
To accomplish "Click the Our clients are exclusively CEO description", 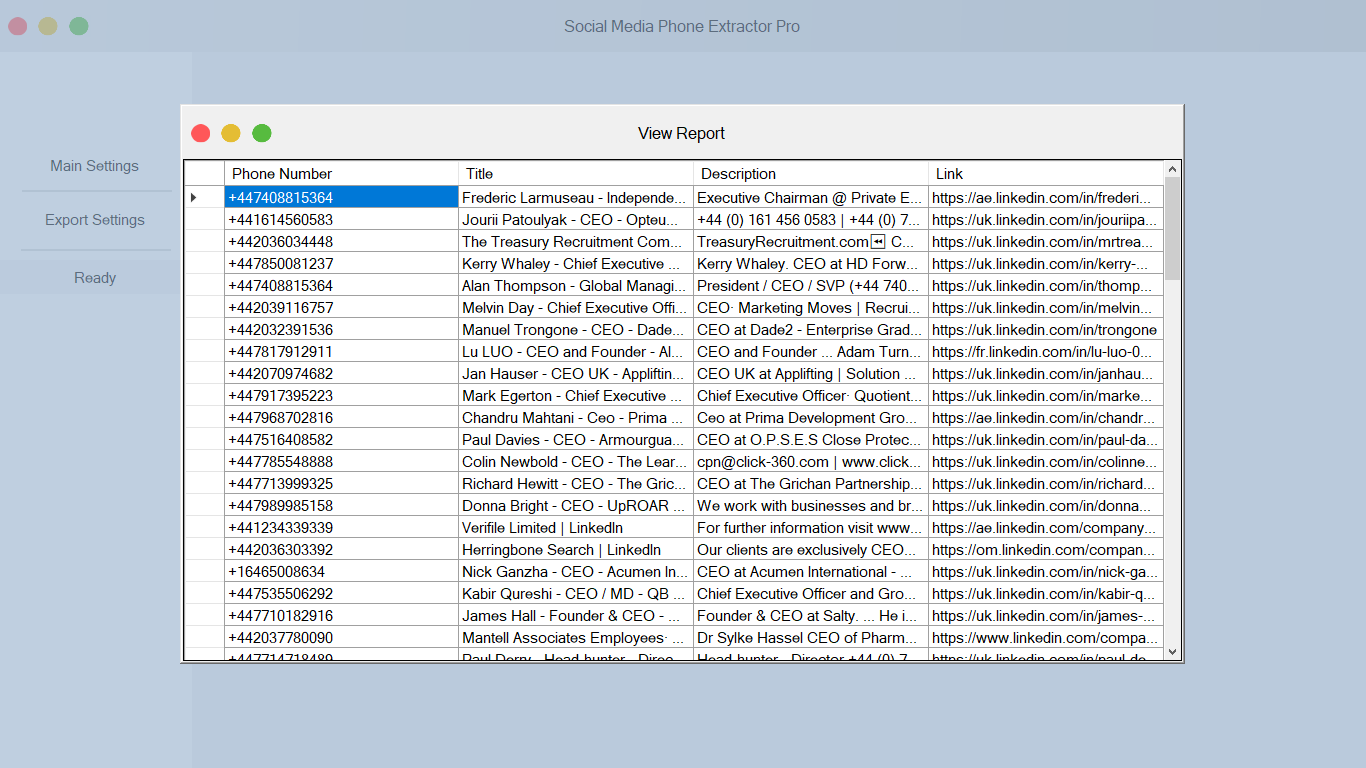I will point(811,550).
